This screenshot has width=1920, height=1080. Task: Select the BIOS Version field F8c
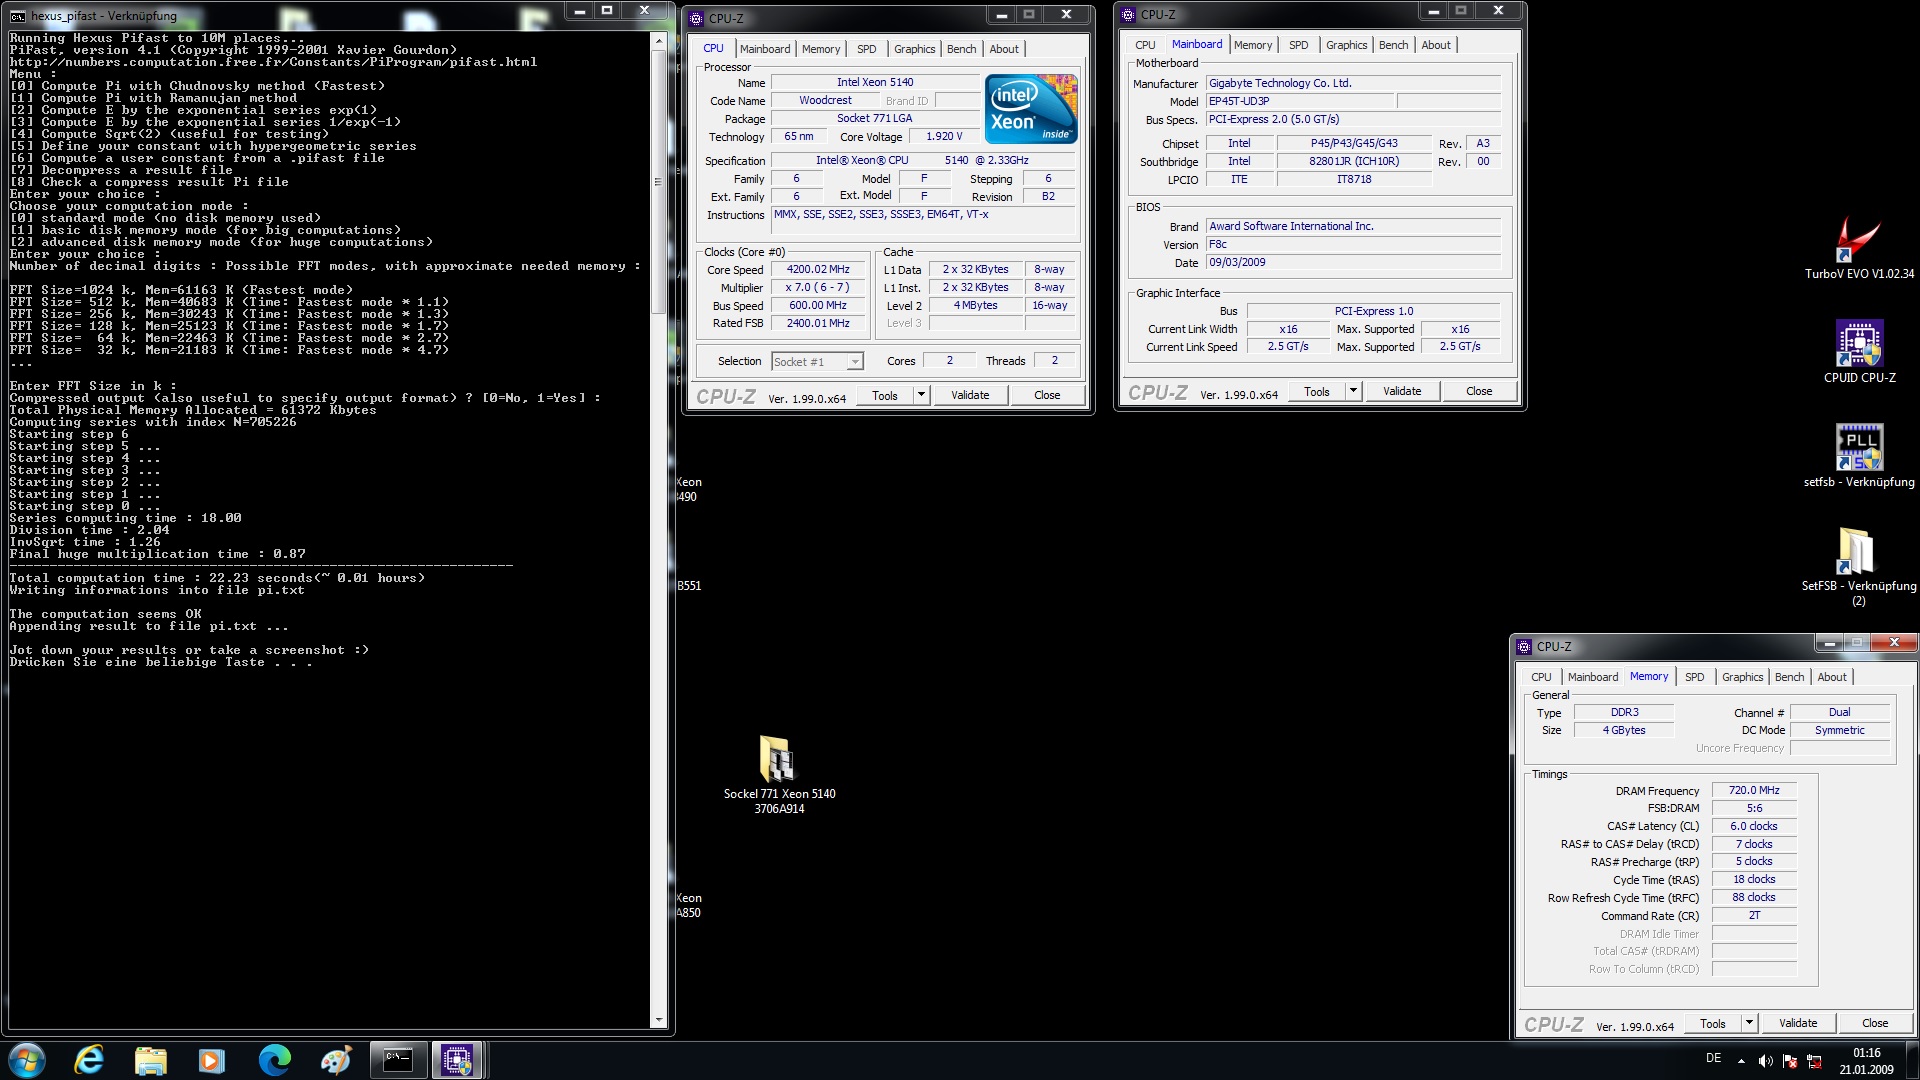1354,244
